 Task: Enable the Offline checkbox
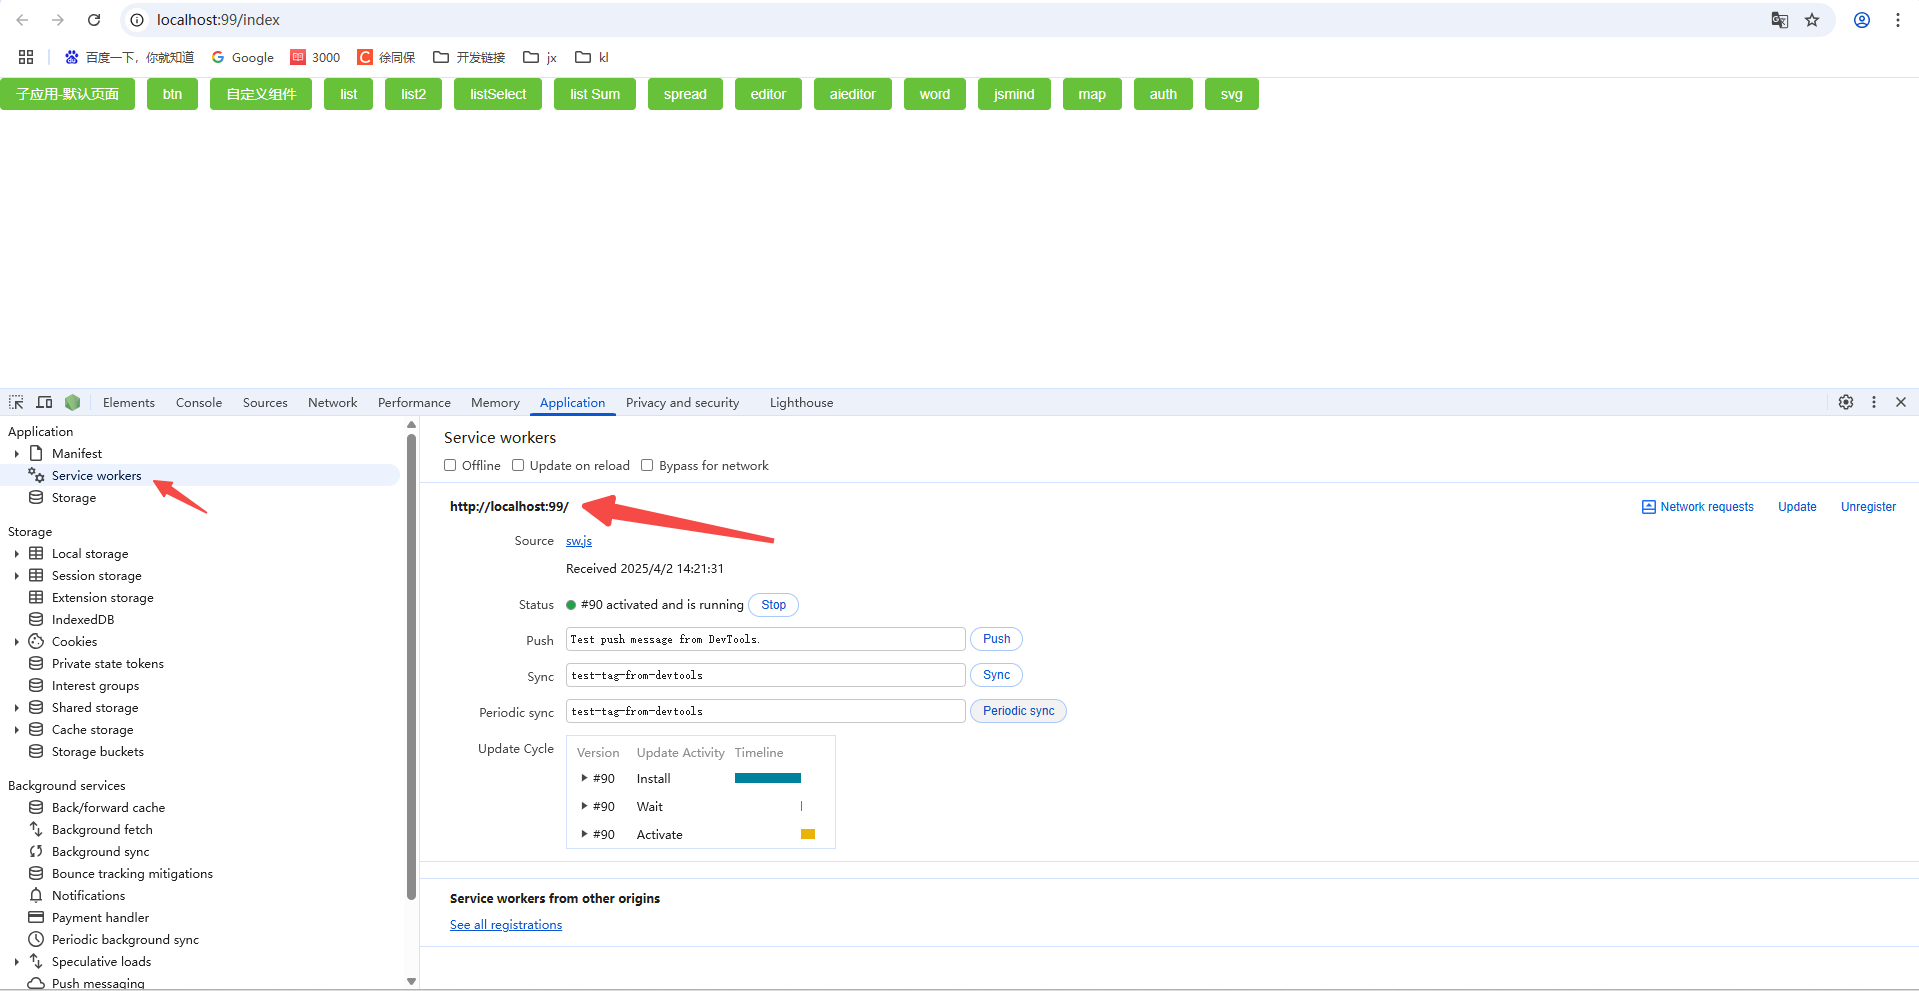click(450, 465)
